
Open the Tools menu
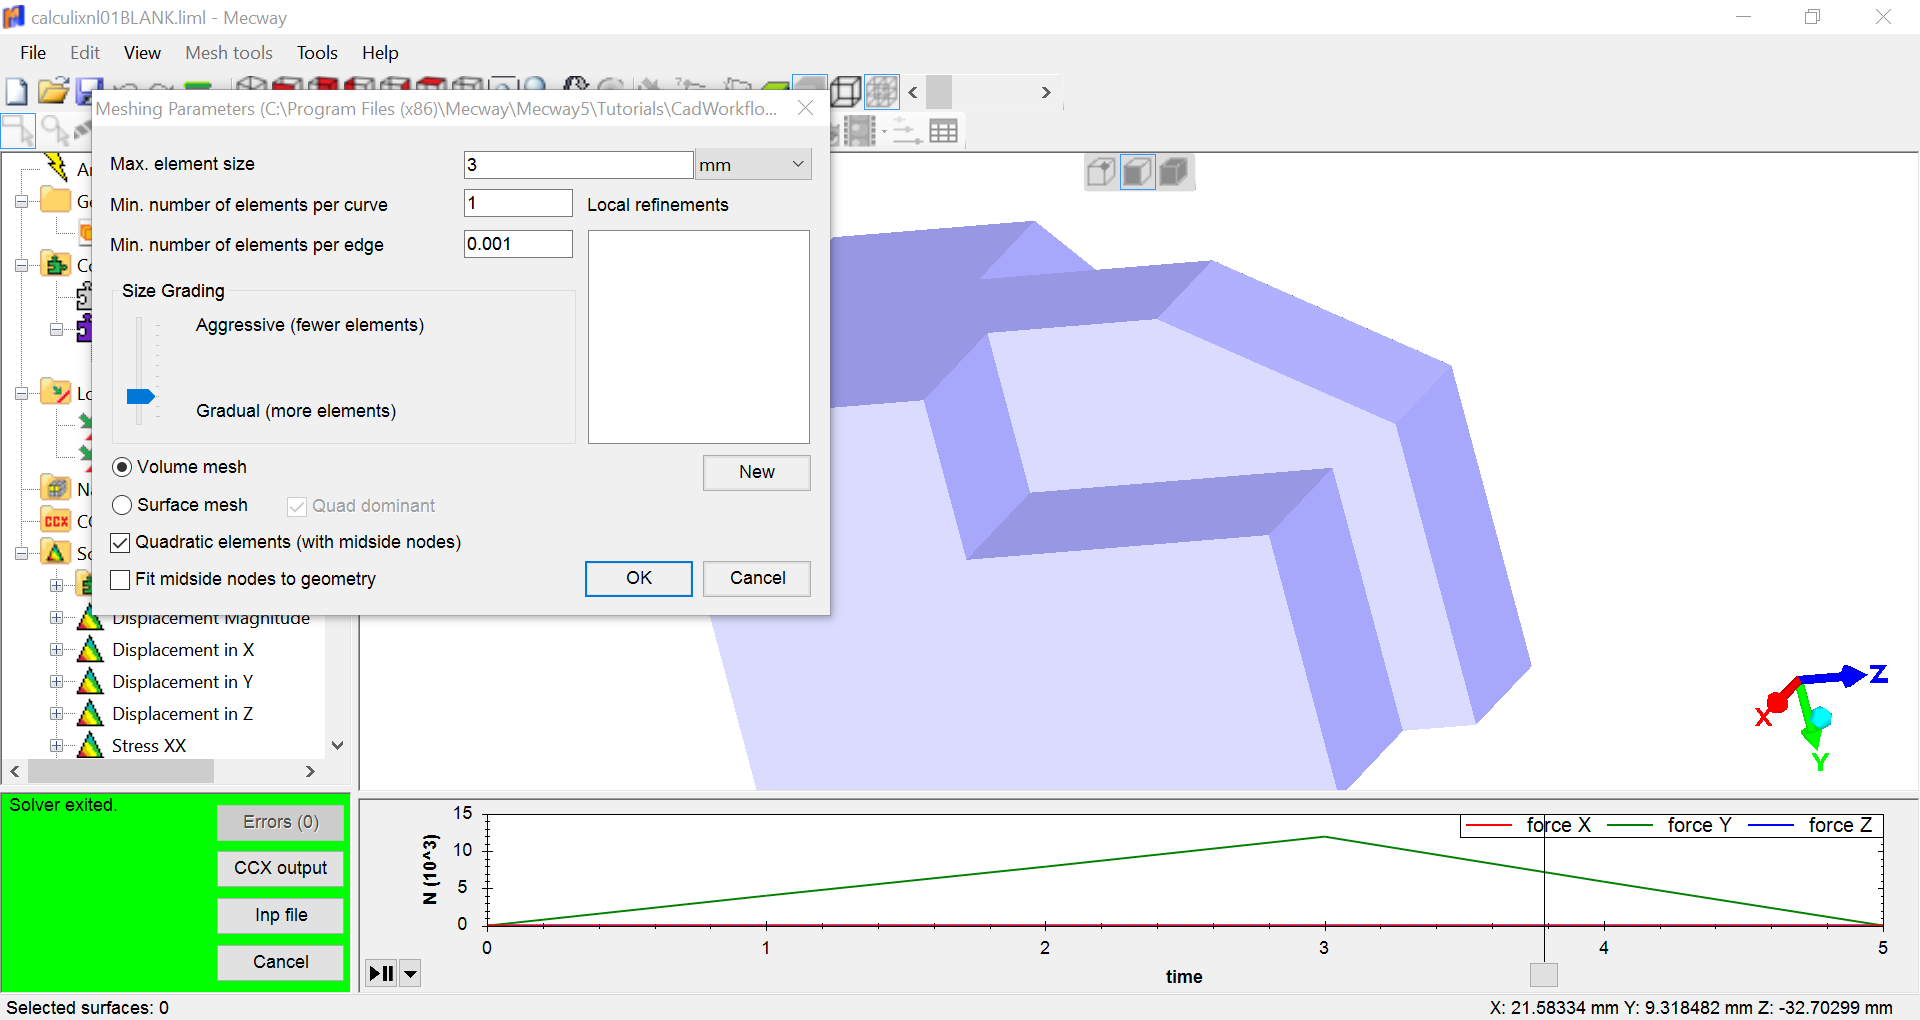[317, 53]
